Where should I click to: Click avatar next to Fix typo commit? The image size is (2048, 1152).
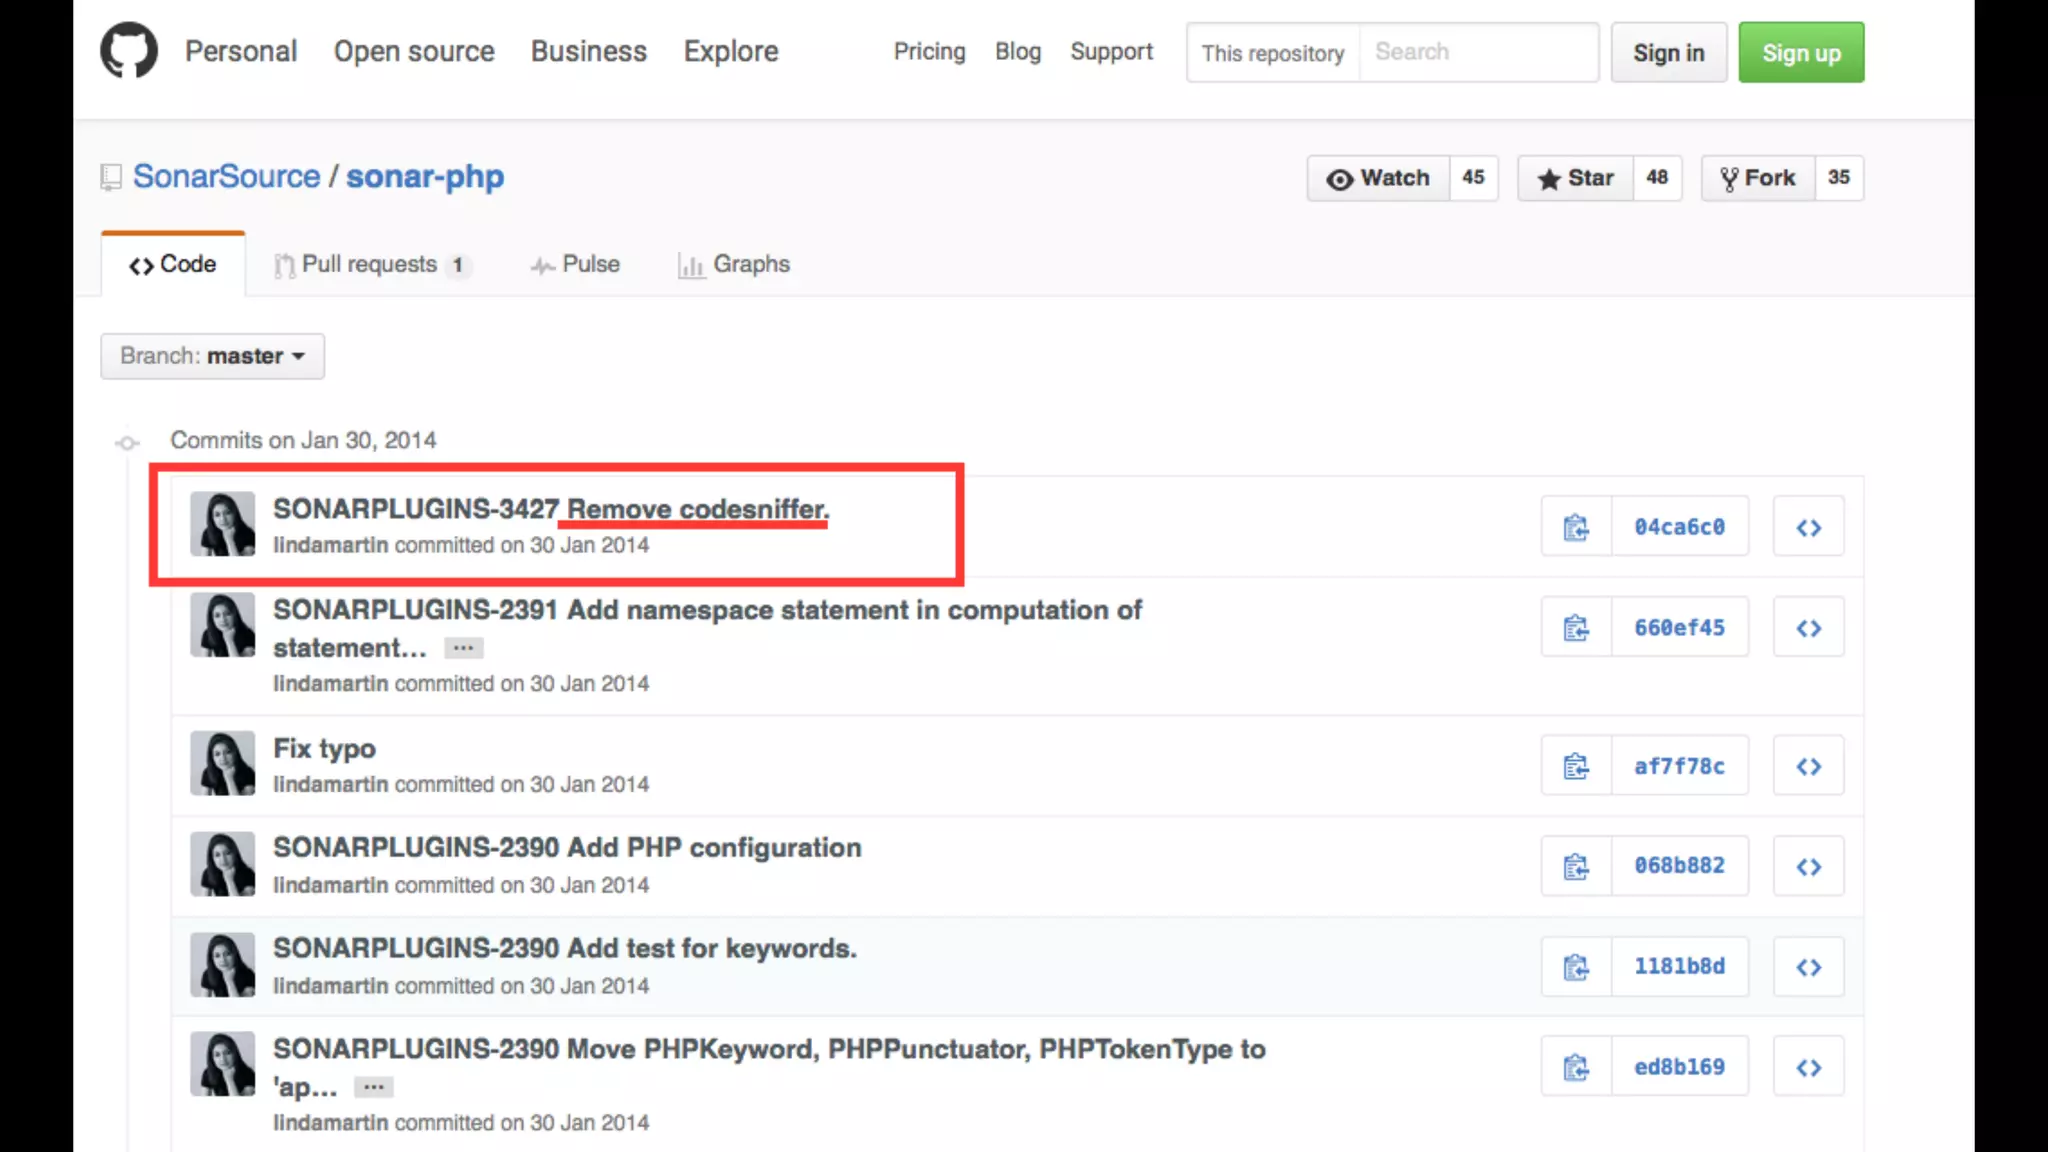(223, 763)
